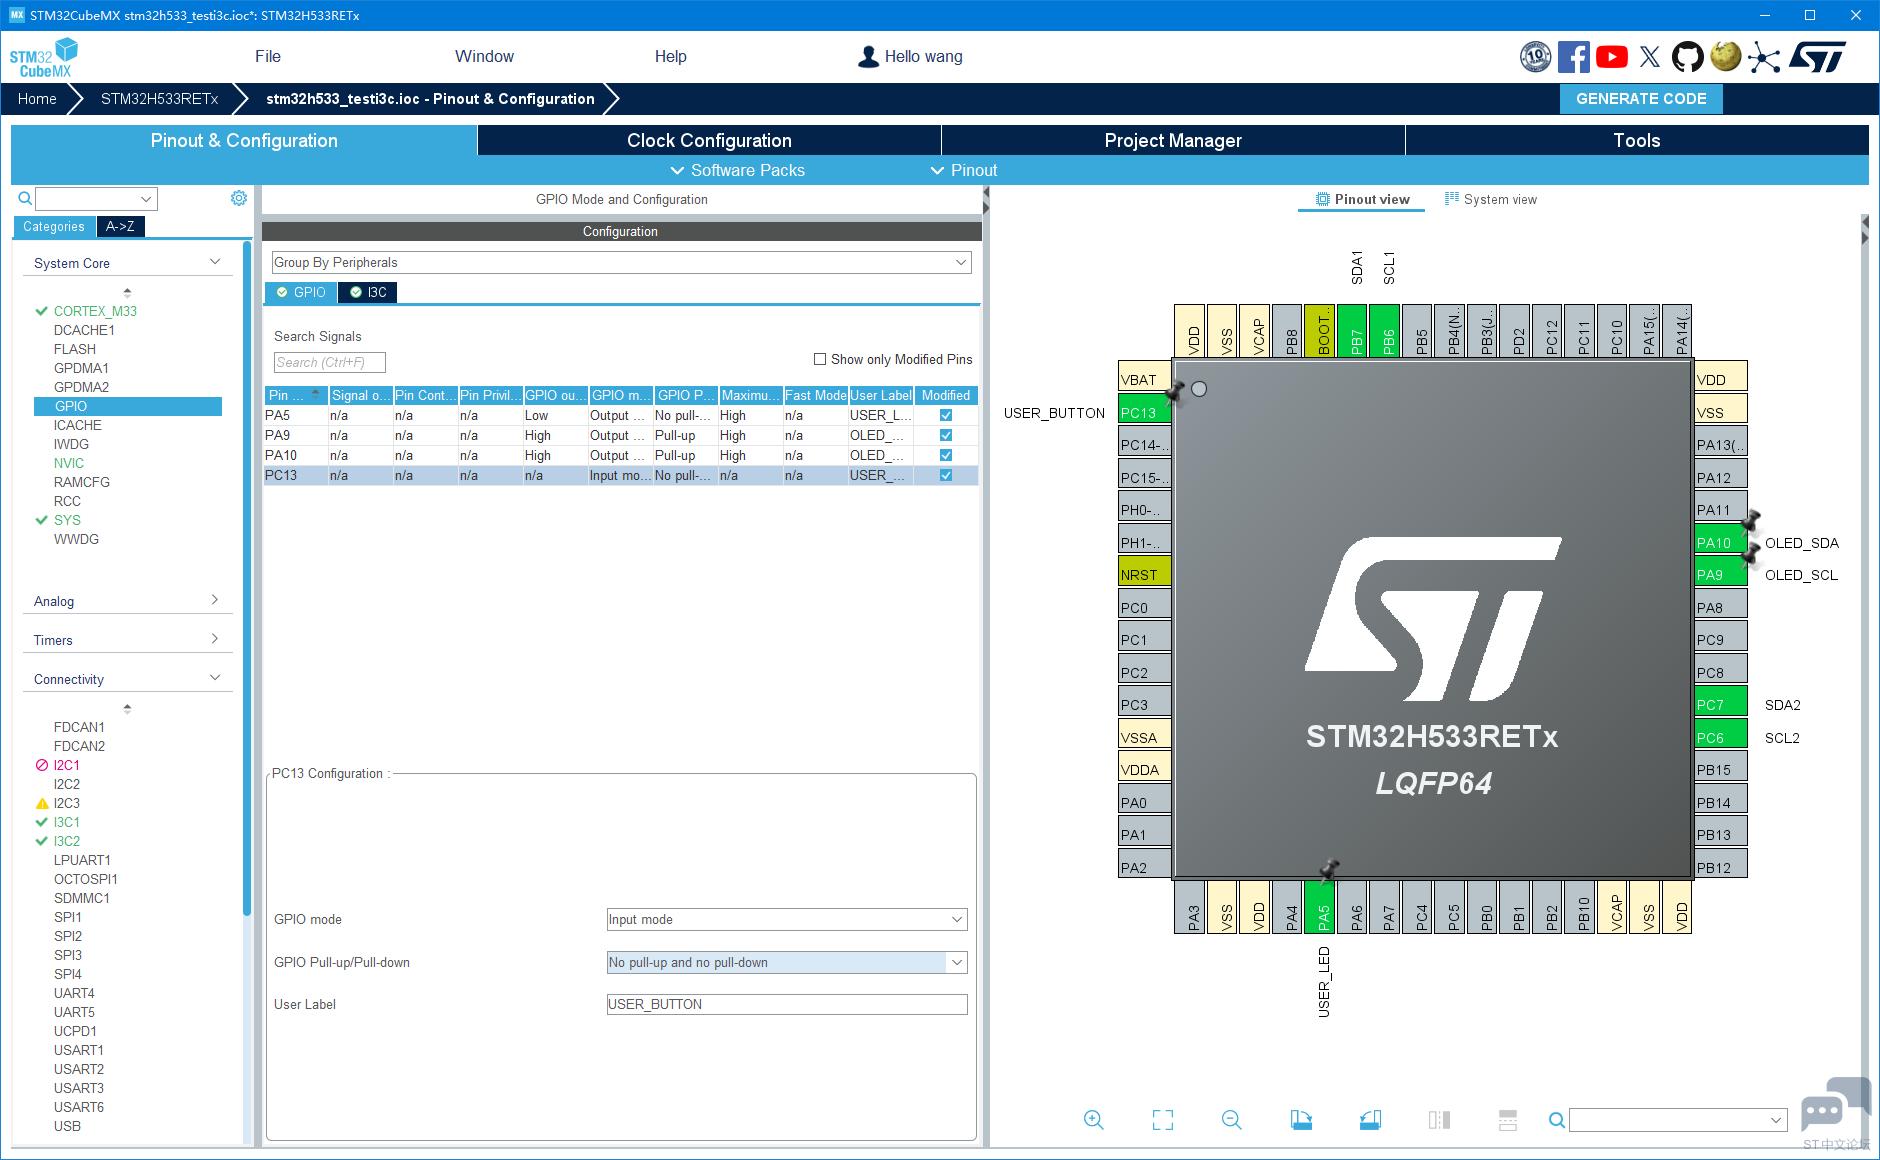Image resolution: width=1880 pixels, height=1160 pixels.
Task: Toggle the Modified checkbox for PC13
Action: coord(946,475)
